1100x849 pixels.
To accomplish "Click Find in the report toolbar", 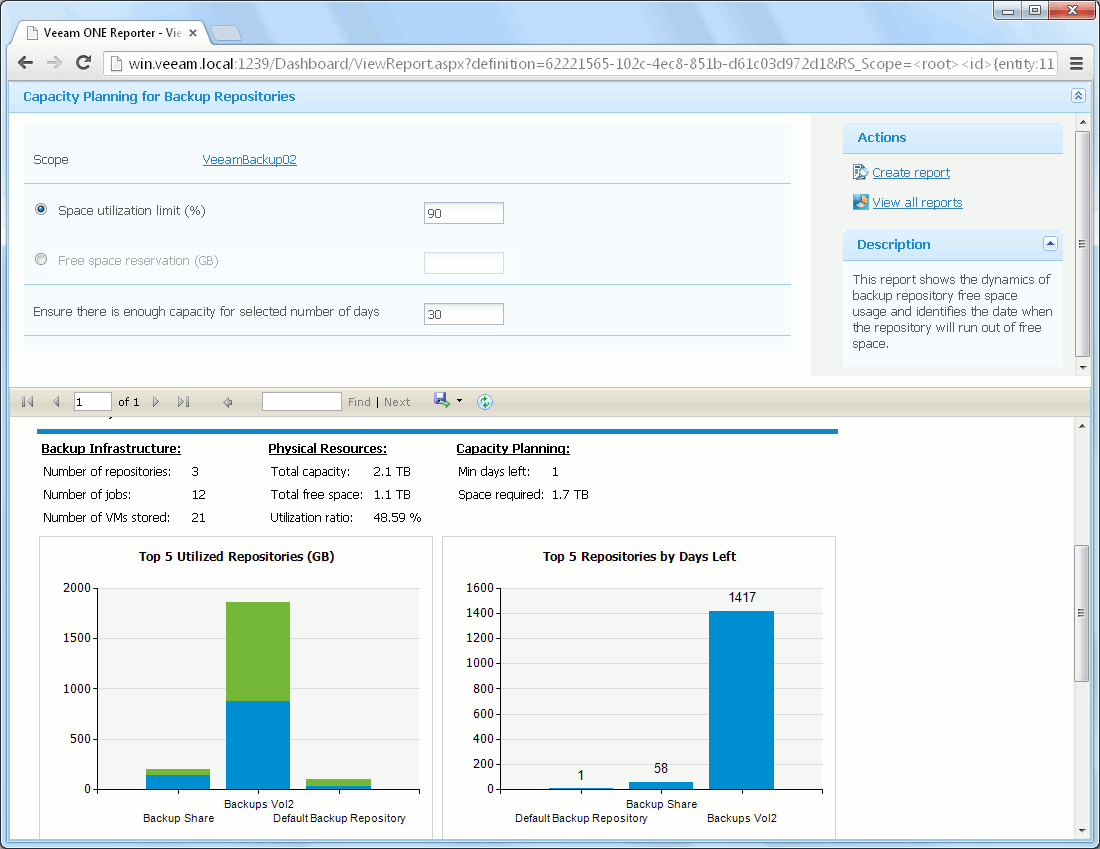I will tap(359, 402).
